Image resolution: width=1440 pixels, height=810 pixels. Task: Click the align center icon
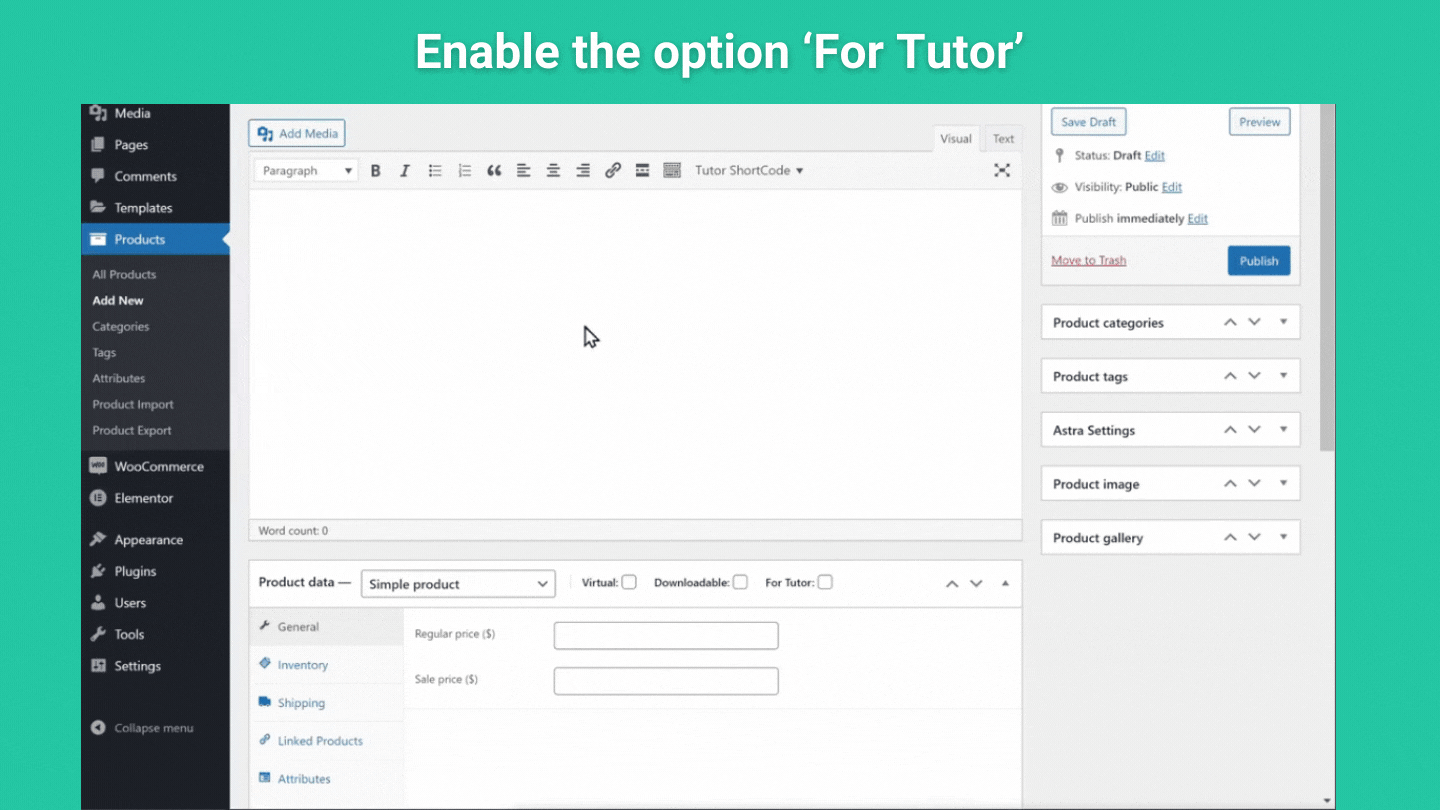pyautogui.click(x=553, y=171)
